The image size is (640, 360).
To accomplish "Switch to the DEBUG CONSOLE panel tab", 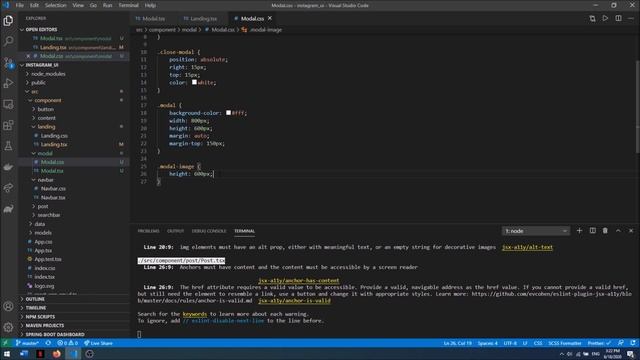I will click(209, 231).
